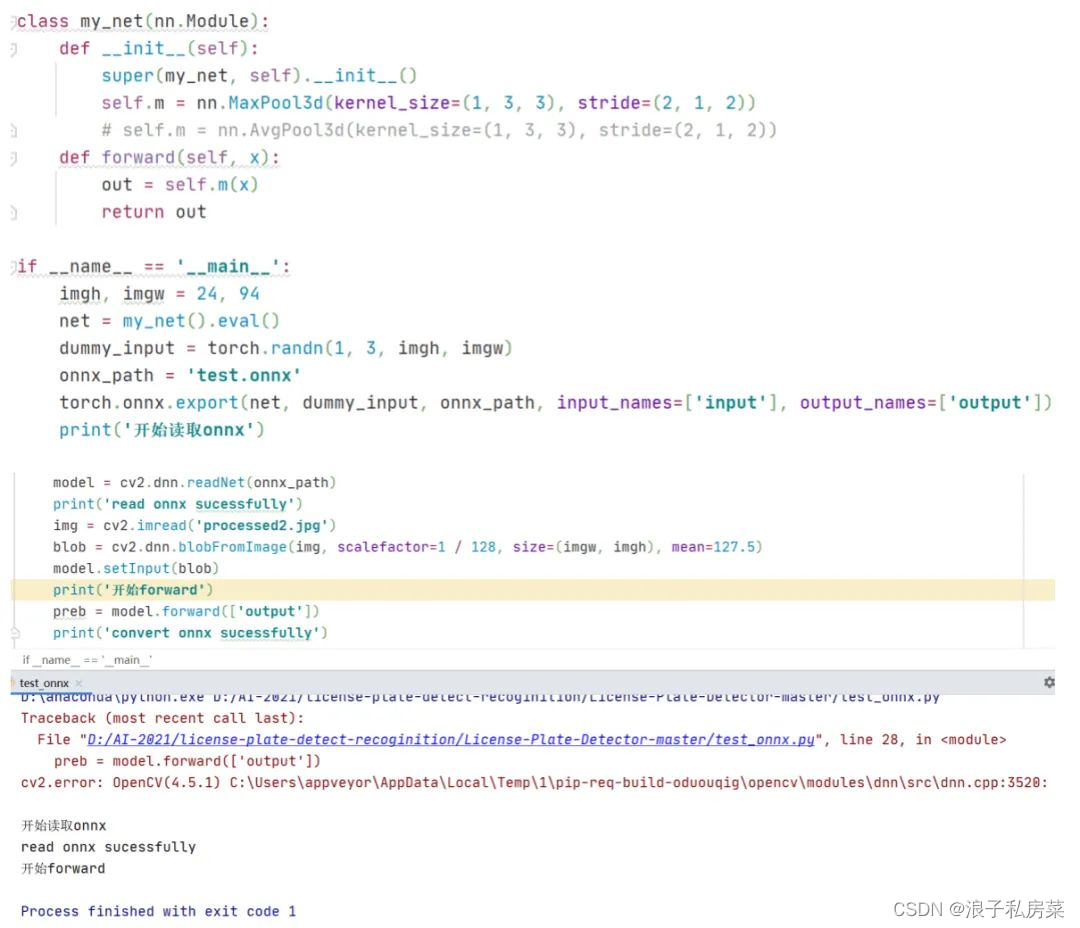The width and height of the screenshot is (1080, 928).
Task: Click print('read onnx sucessfully') in editor
Action: tap(178, 504)
